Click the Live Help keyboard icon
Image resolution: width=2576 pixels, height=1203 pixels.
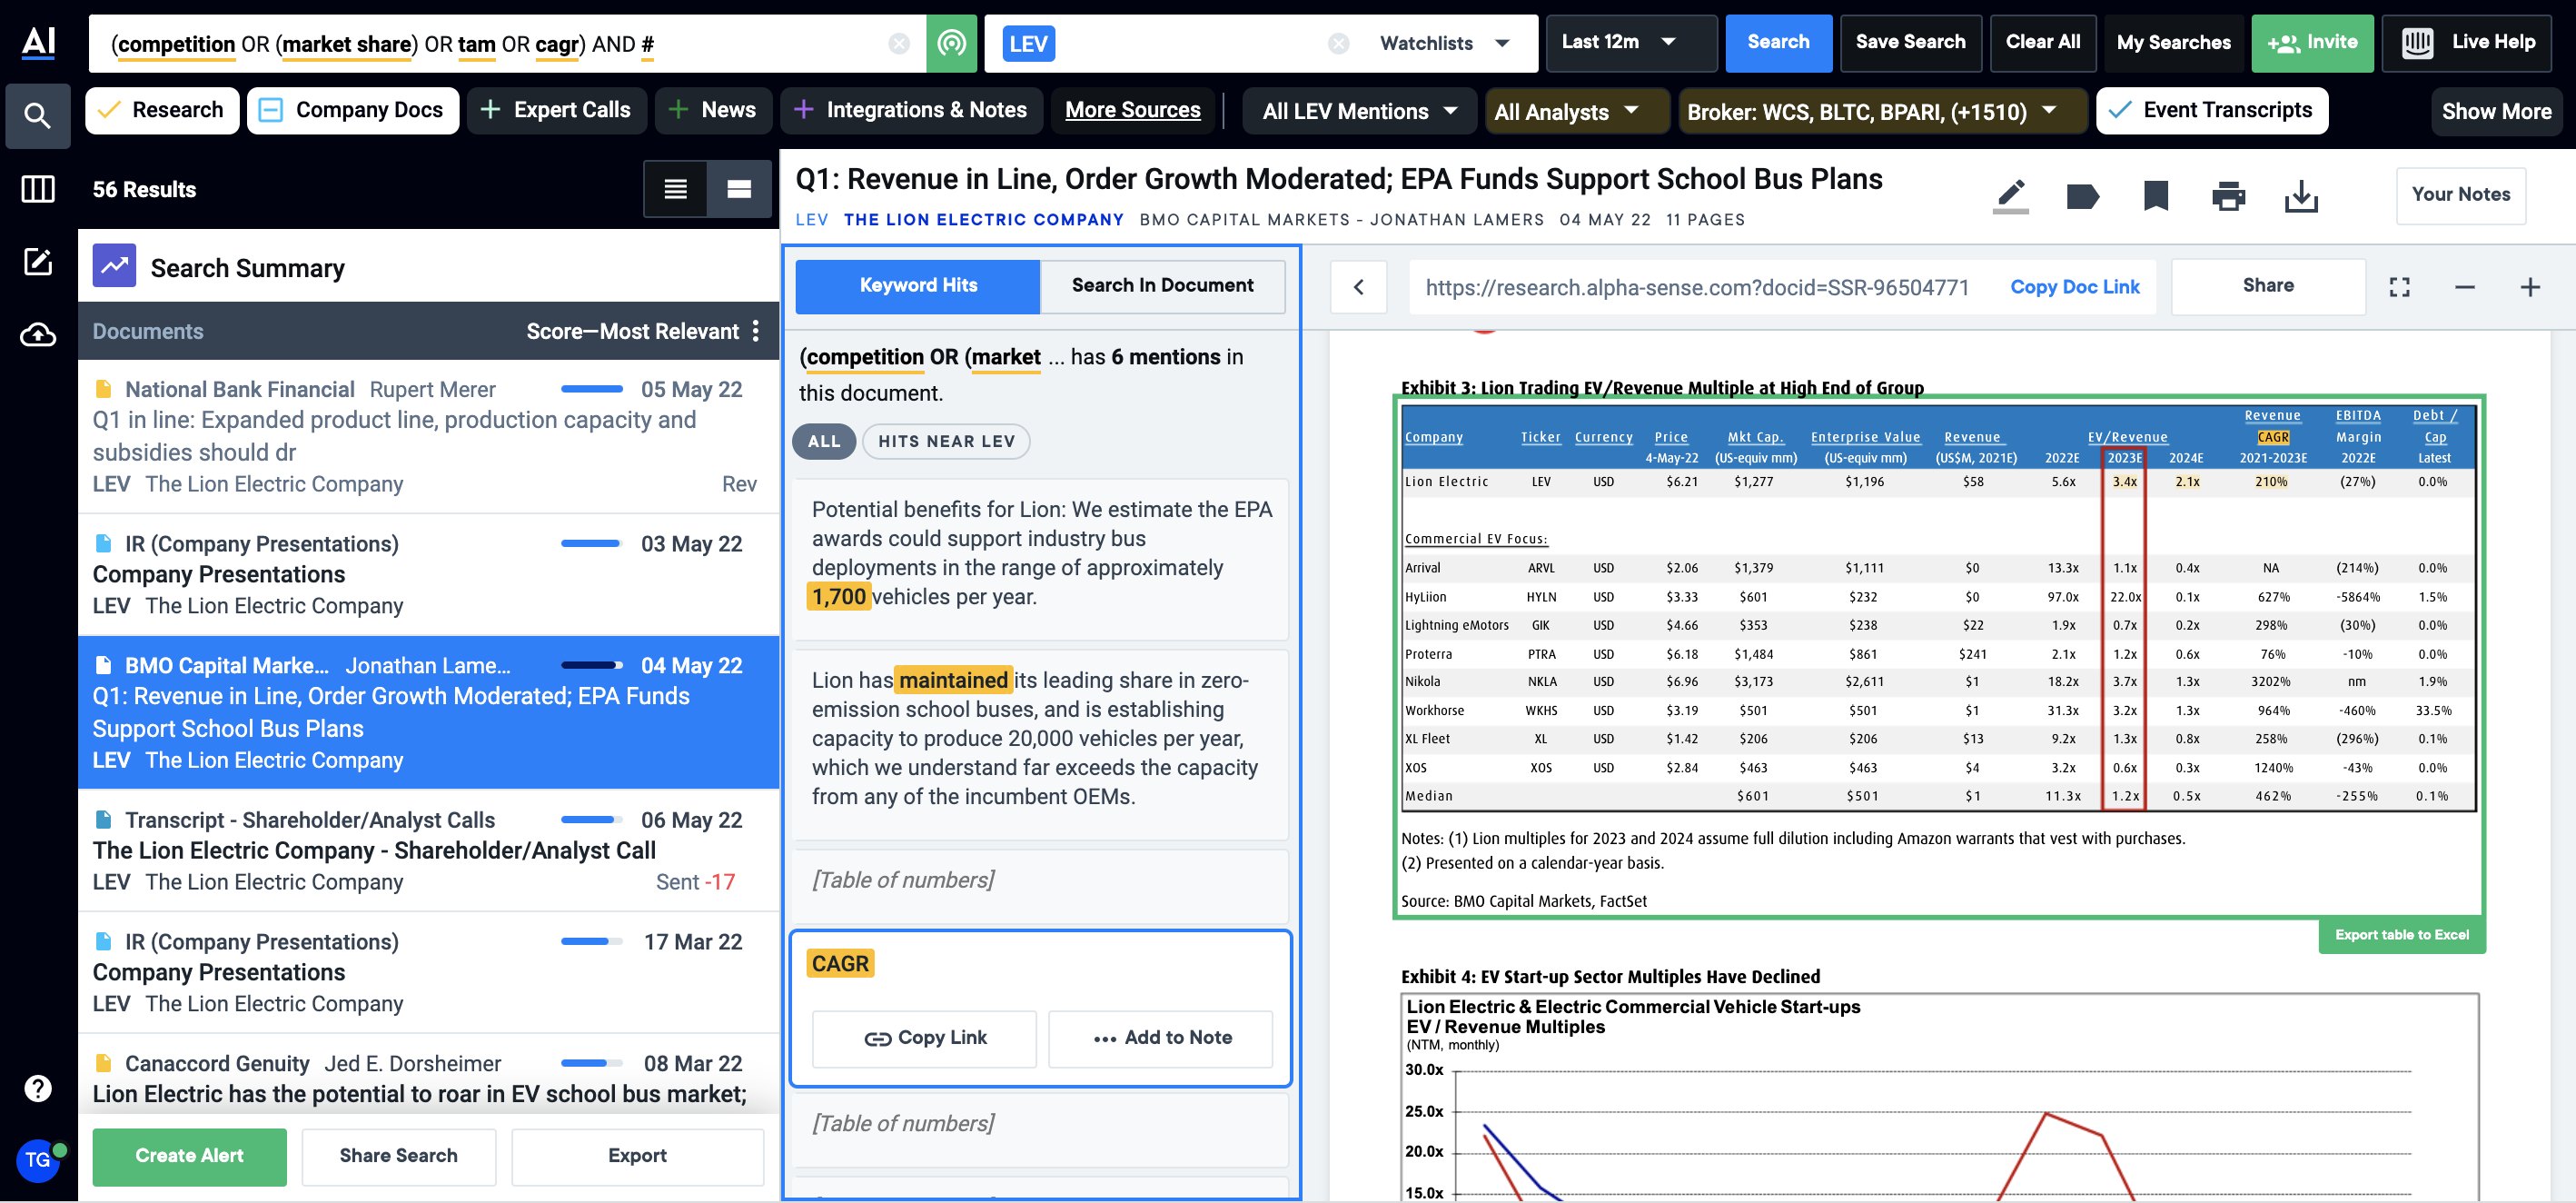click(2417, 43)
